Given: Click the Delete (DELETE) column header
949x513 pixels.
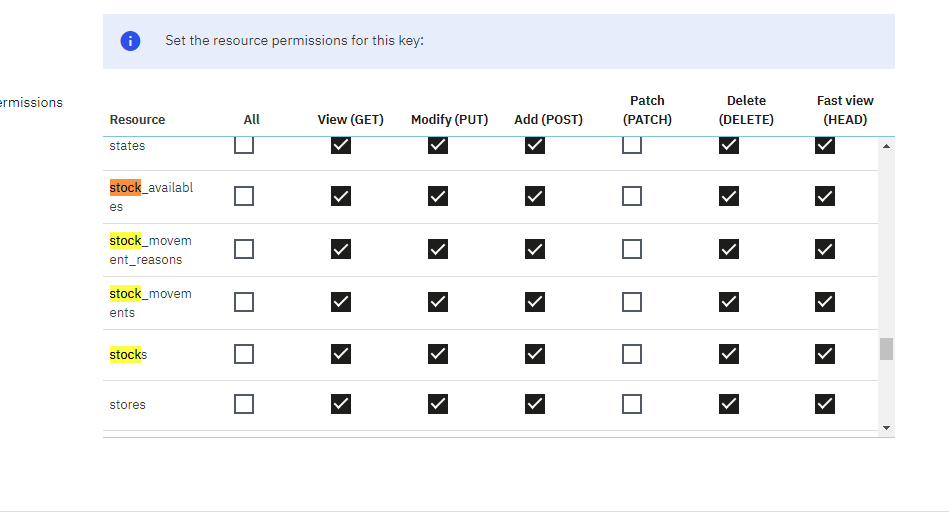Looking at the screenshot, I should (746, 110).
